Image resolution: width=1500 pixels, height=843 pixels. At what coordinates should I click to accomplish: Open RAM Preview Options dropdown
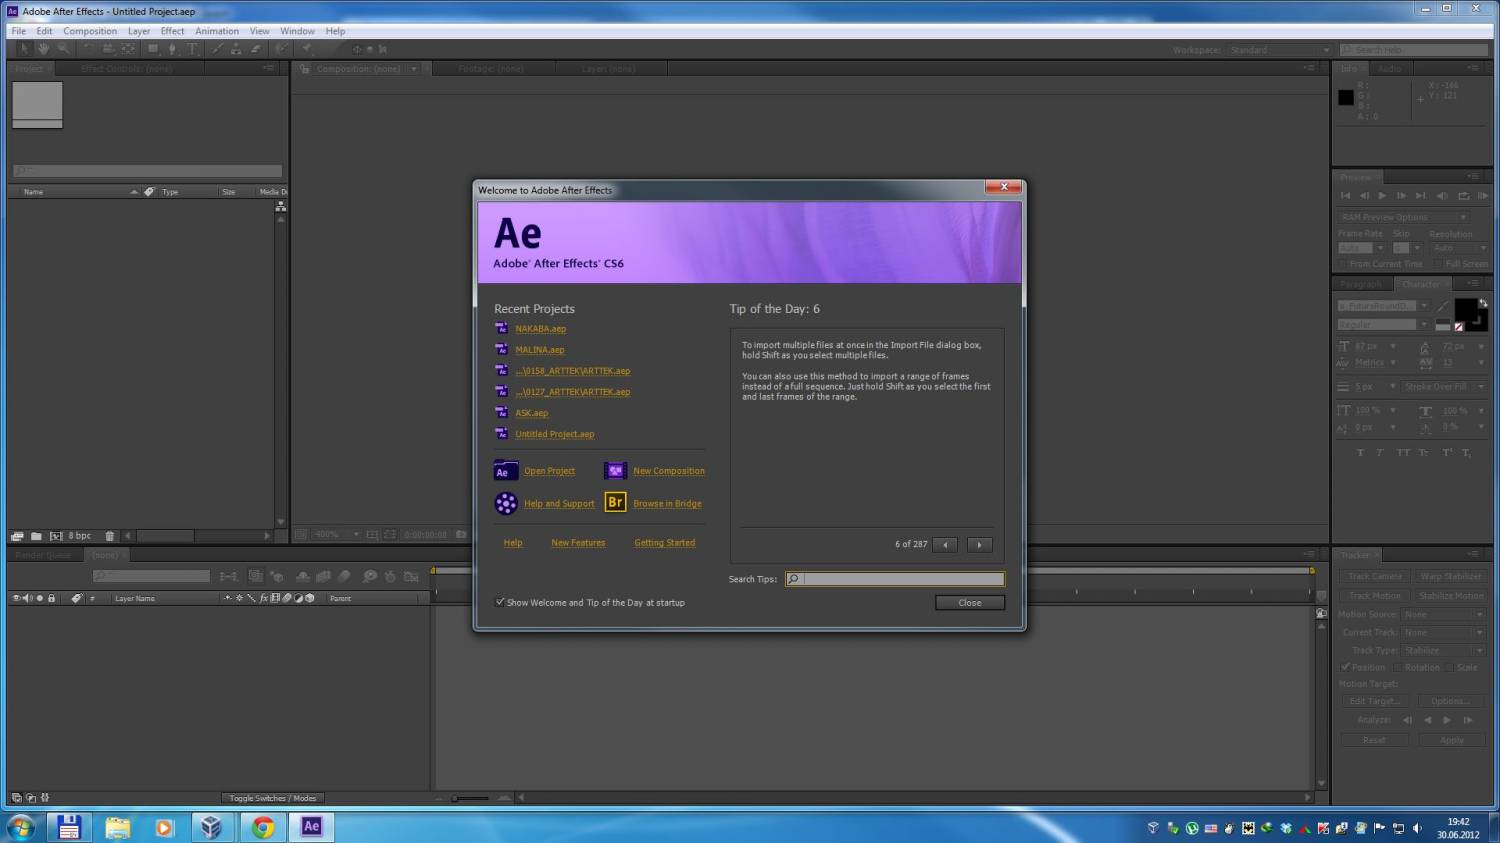pos(1404,216)
